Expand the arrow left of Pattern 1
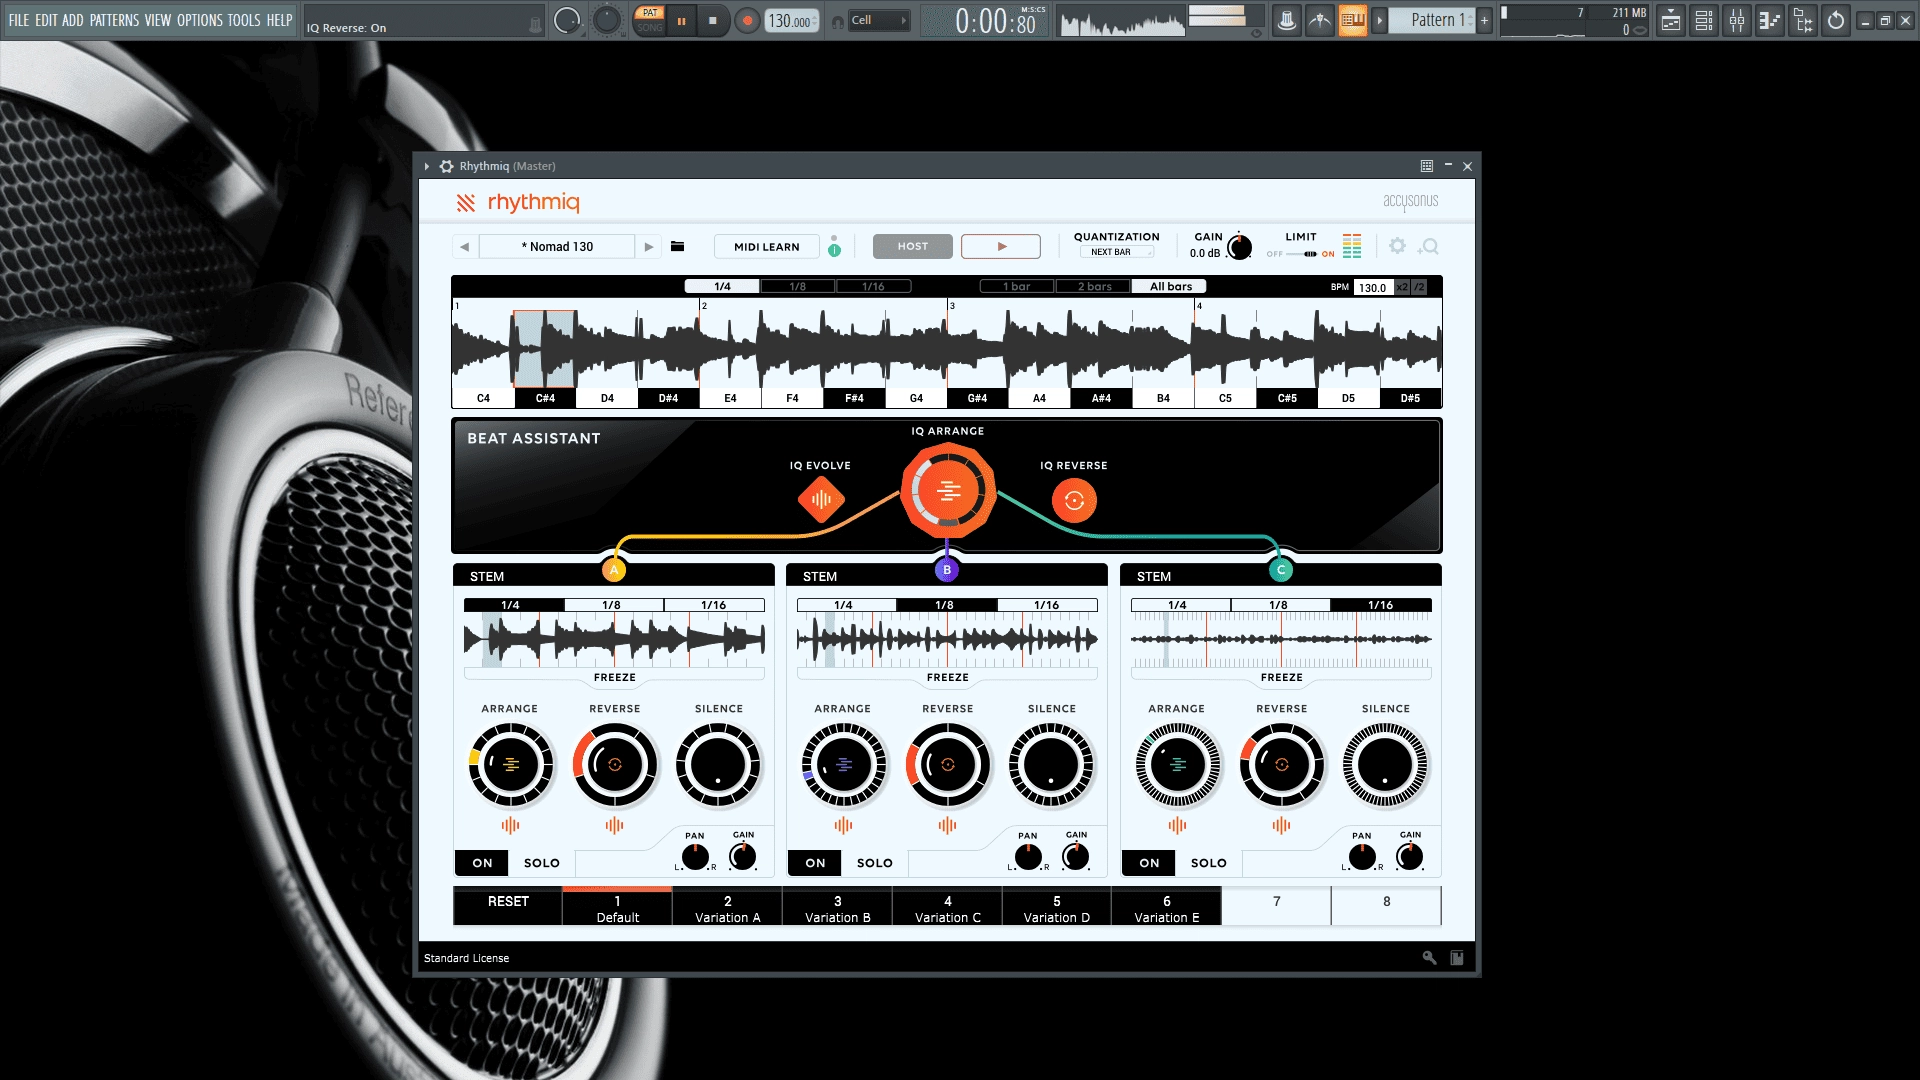The height and width of the screenshot is (1080, 1920). [x=1379, y=20]
